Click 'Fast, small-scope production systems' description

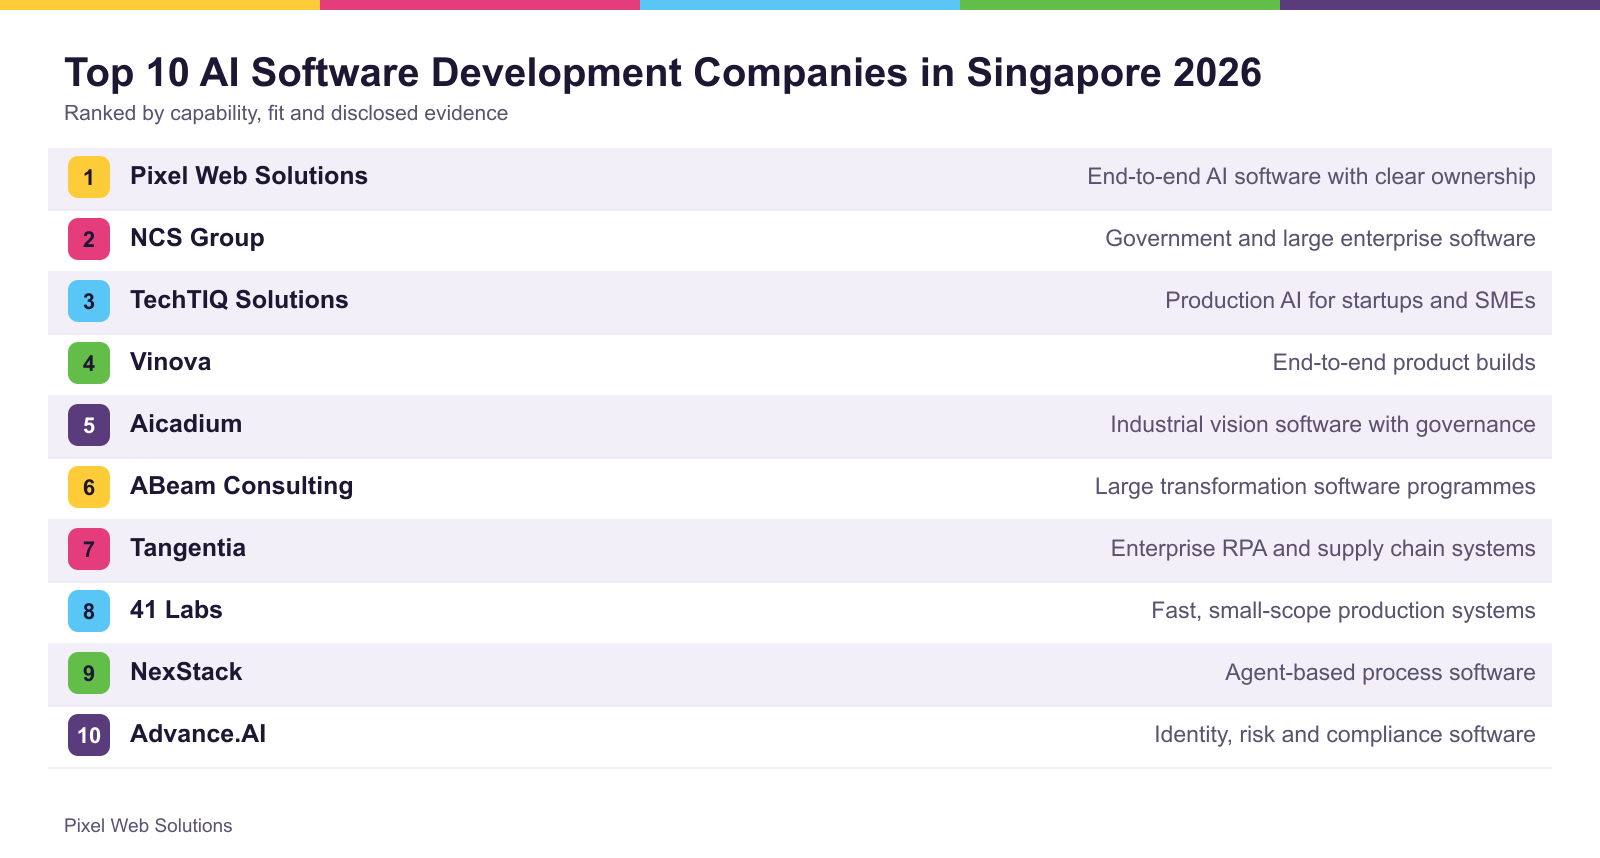point(1343,611)
